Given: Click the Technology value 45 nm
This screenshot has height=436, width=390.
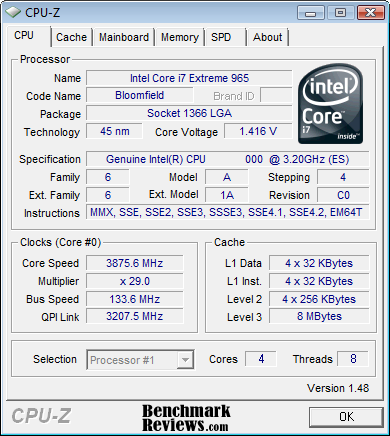Looking at the screenshot, I should pos(114,131).
